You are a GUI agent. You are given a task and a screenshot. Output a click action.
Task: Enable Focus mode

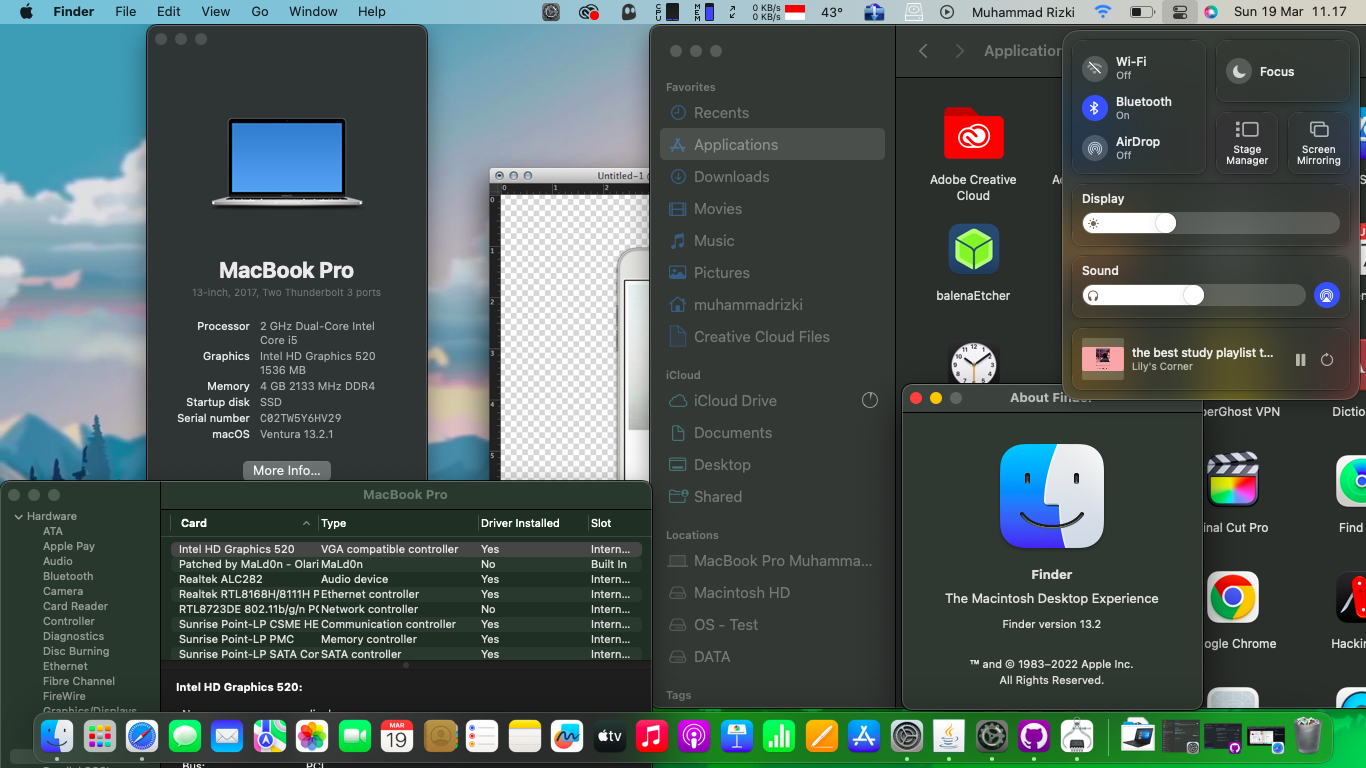pyautogui.click(x=1240, y=72)
